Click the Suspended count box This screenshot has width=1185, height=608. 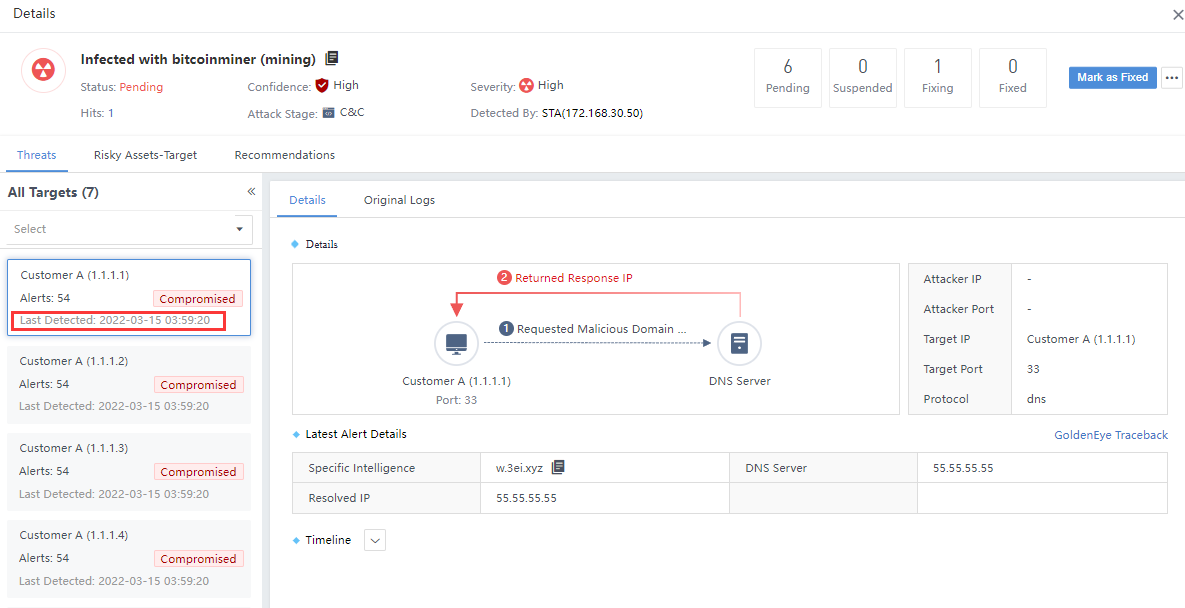pos(862,77)
